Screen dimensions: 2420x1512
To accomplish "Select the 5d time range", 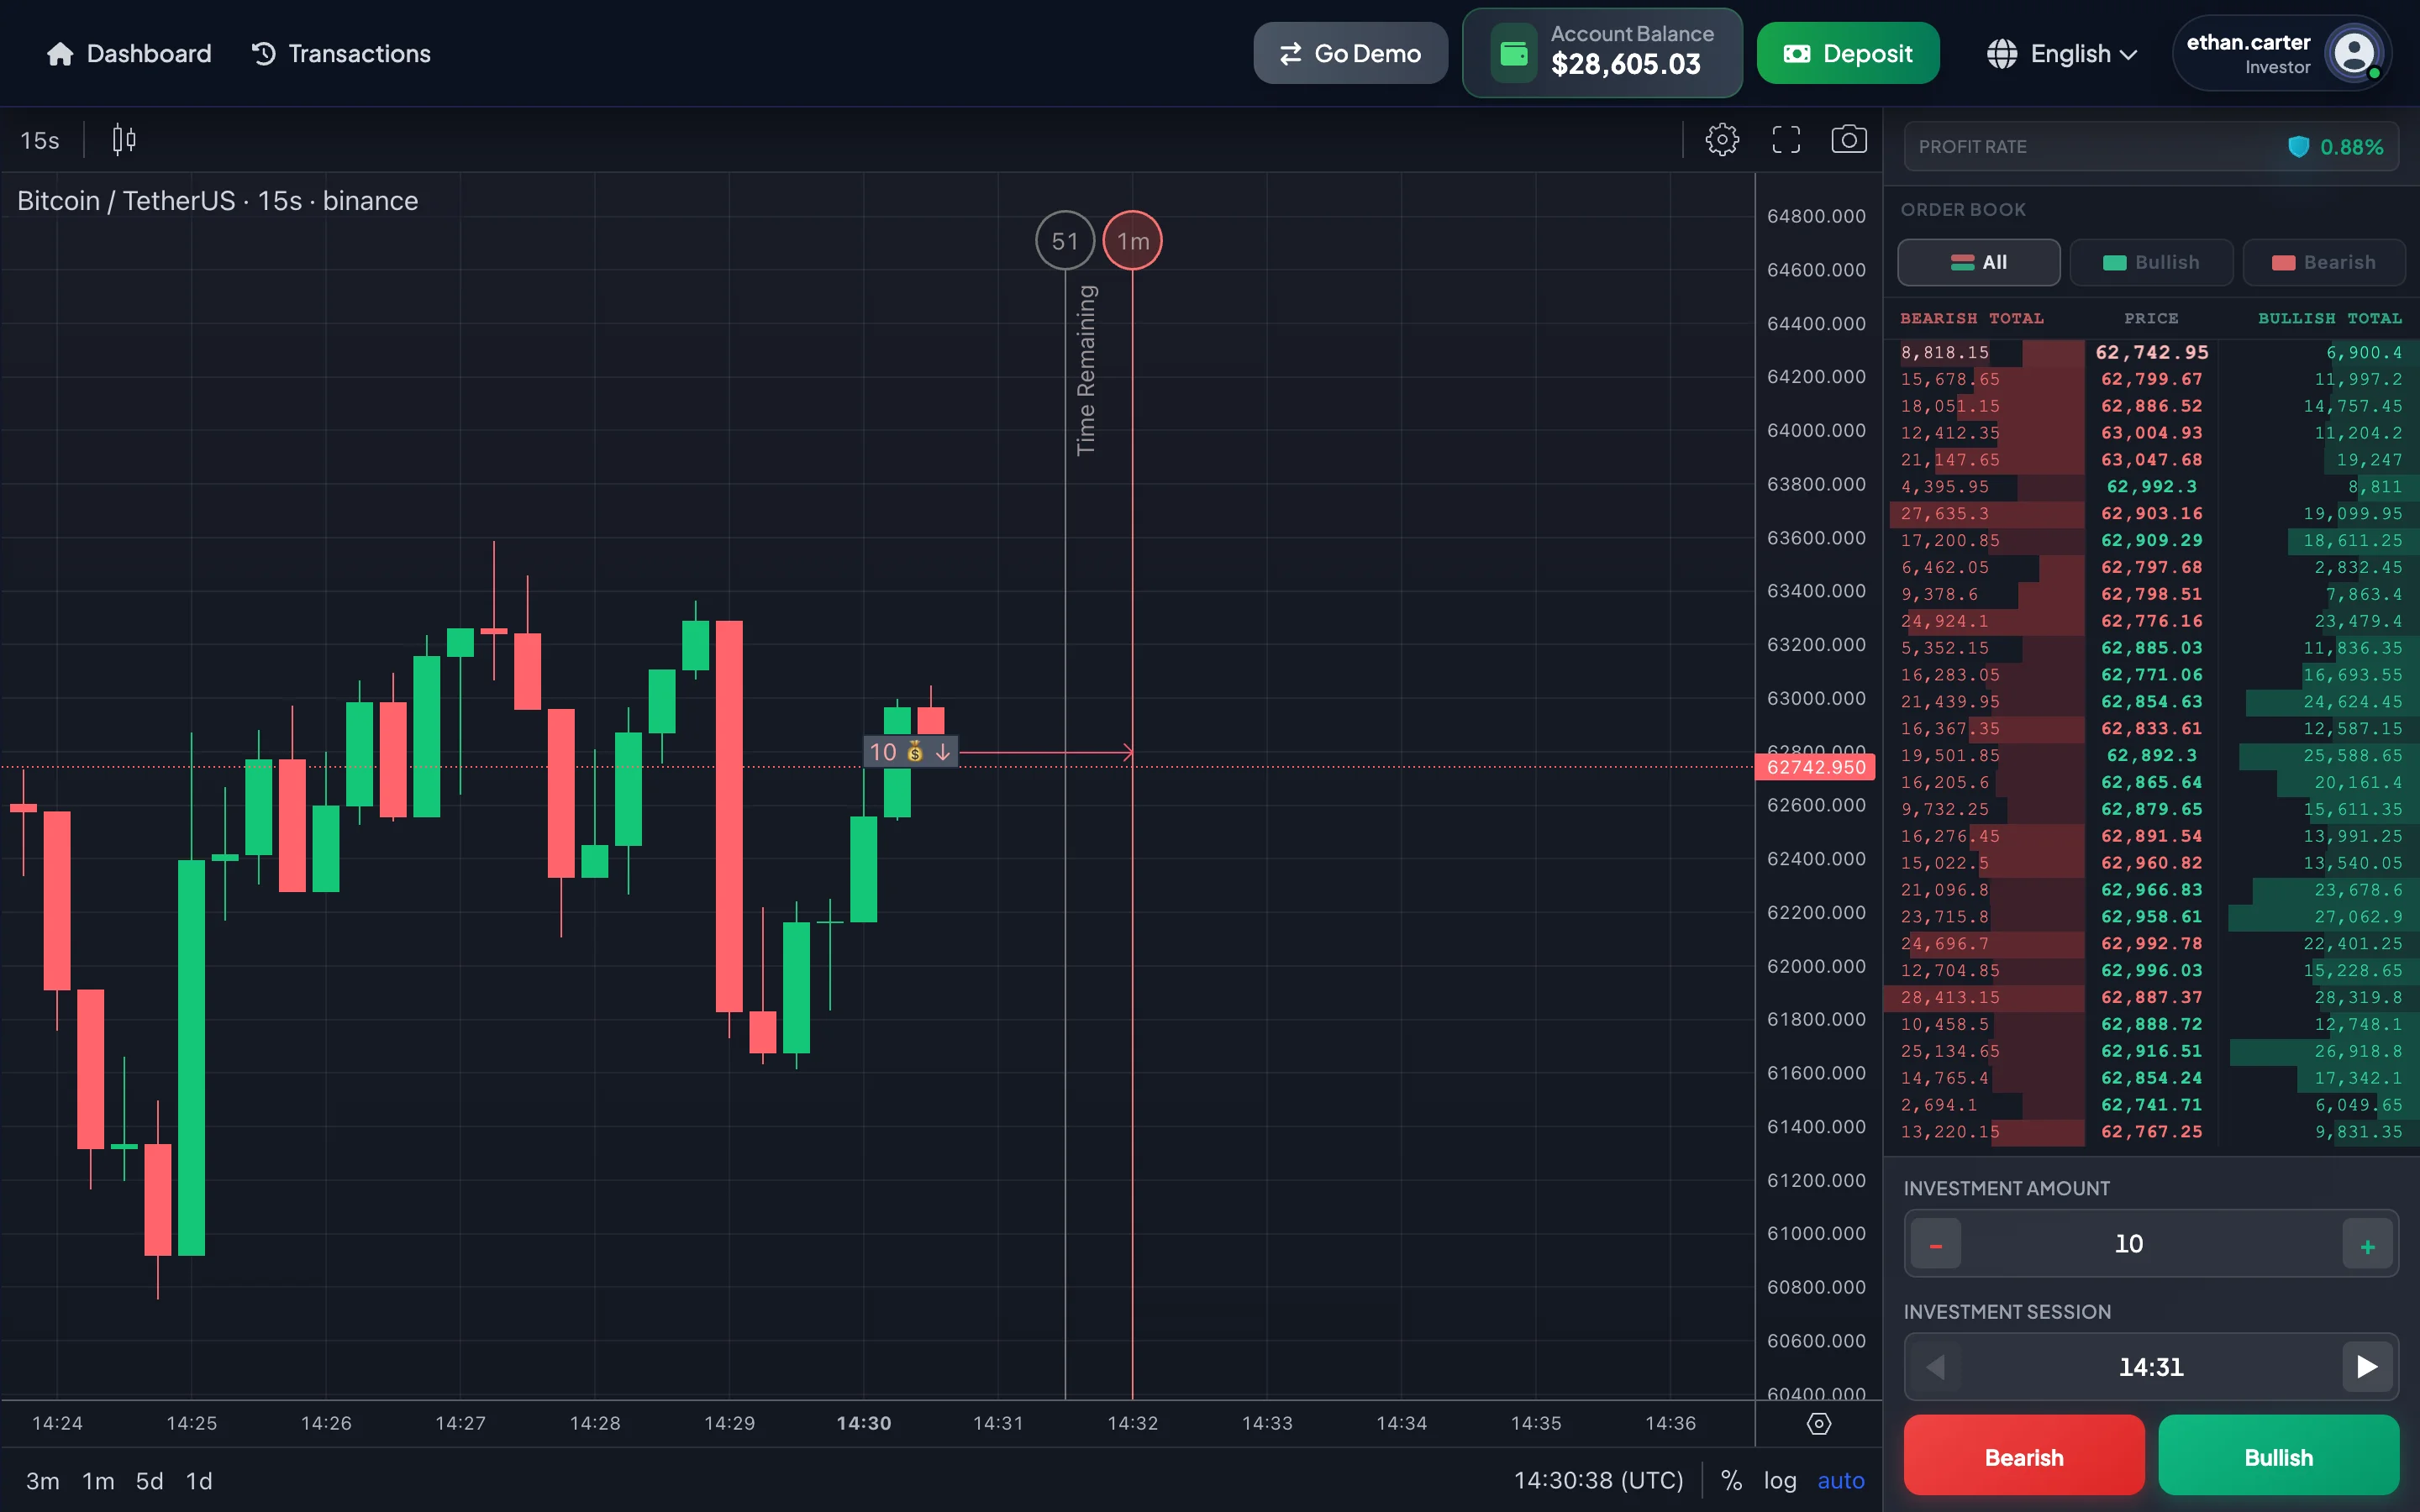I will [150, 1481].
